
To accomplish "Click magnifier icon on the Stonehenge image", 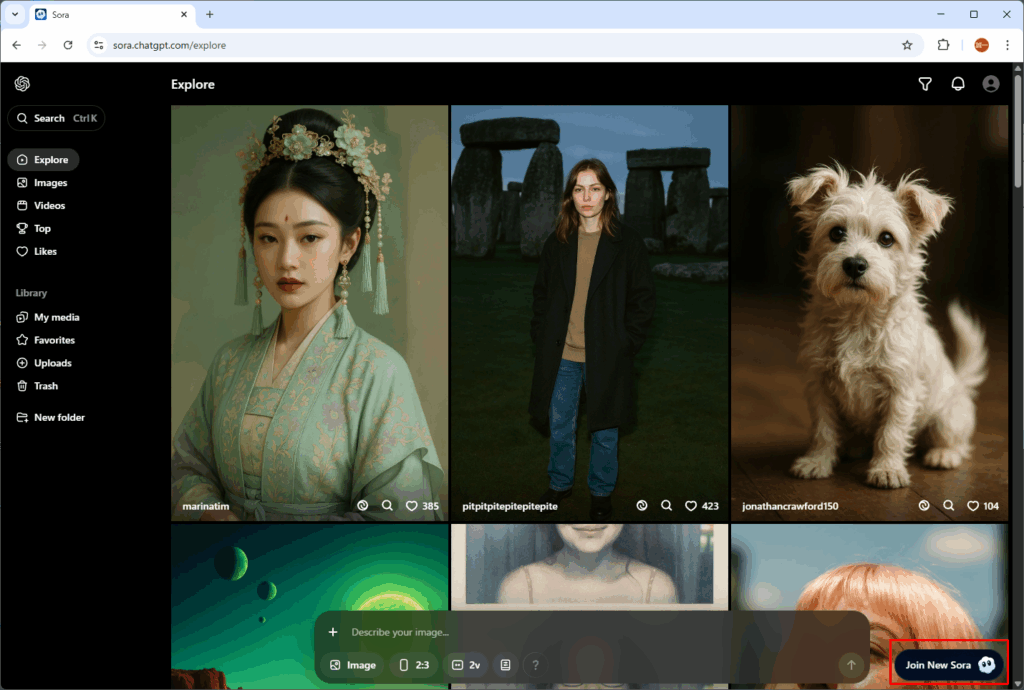I will click(667, 506).
